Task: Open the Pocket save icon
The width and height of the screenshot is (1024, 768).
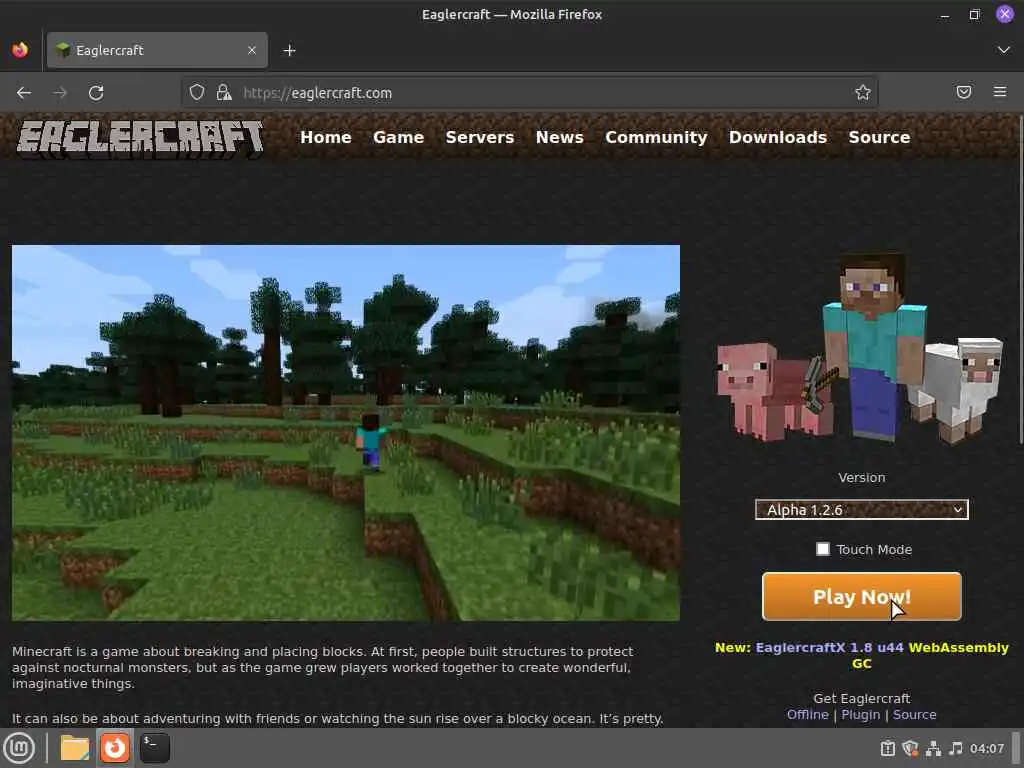Action: click(x=964, y=92)
